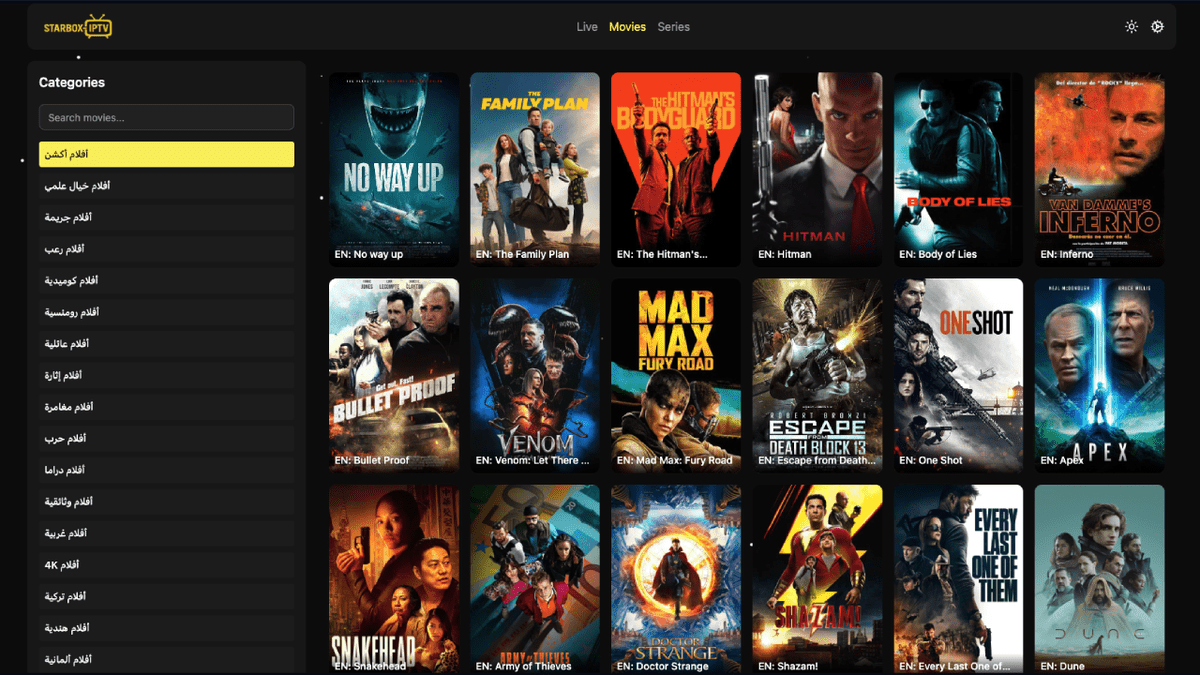Open the Doctor Strange movie poster

click(676, 579)
